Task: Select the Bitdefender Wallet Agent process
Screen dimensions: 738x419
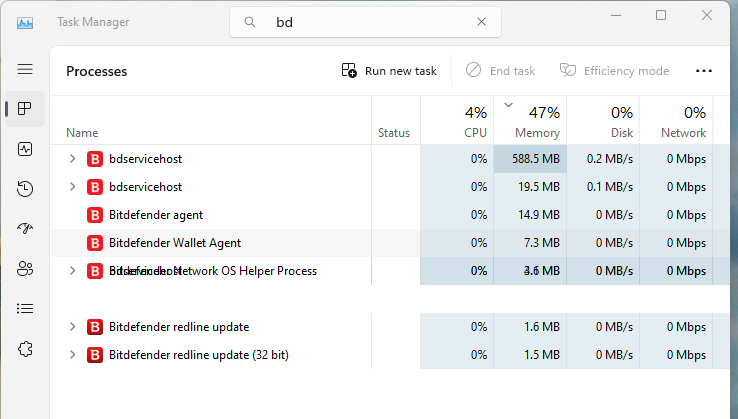Action: 175,243
